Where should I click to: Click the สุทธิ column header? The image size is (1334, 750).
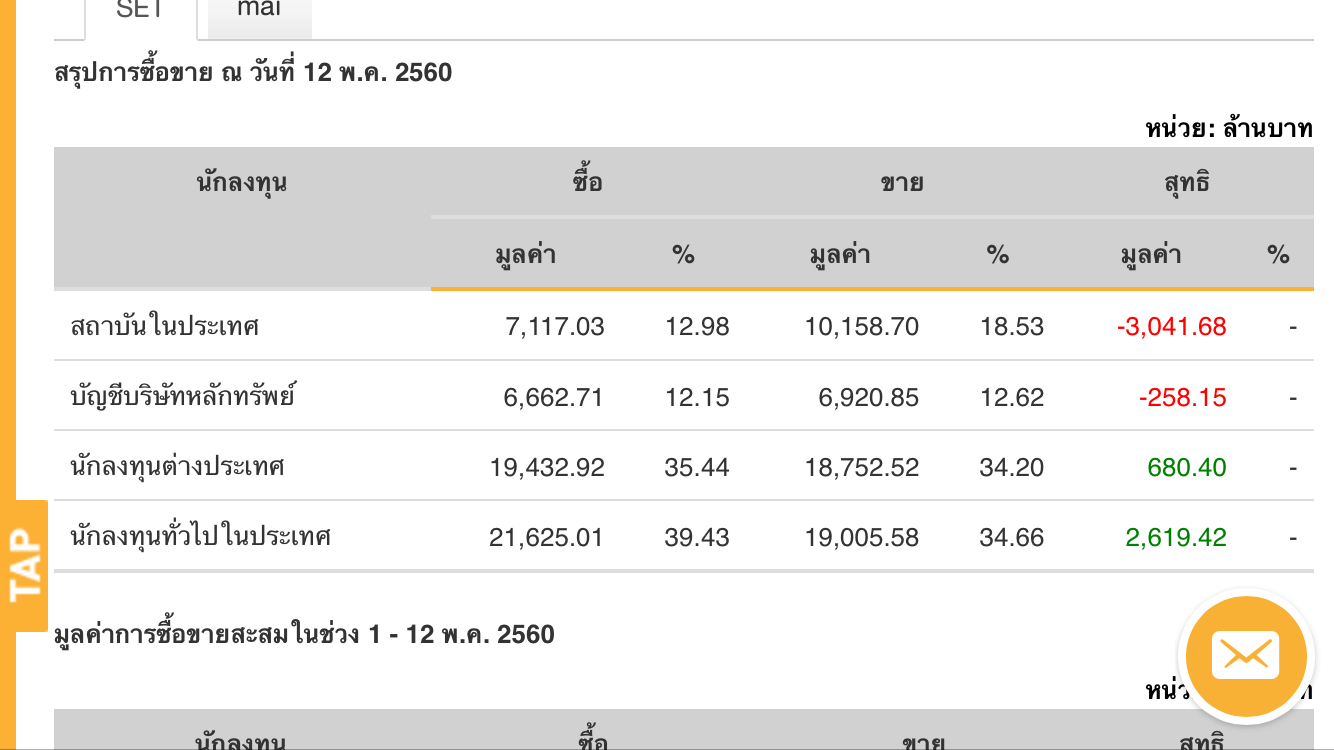[1186, 183]
